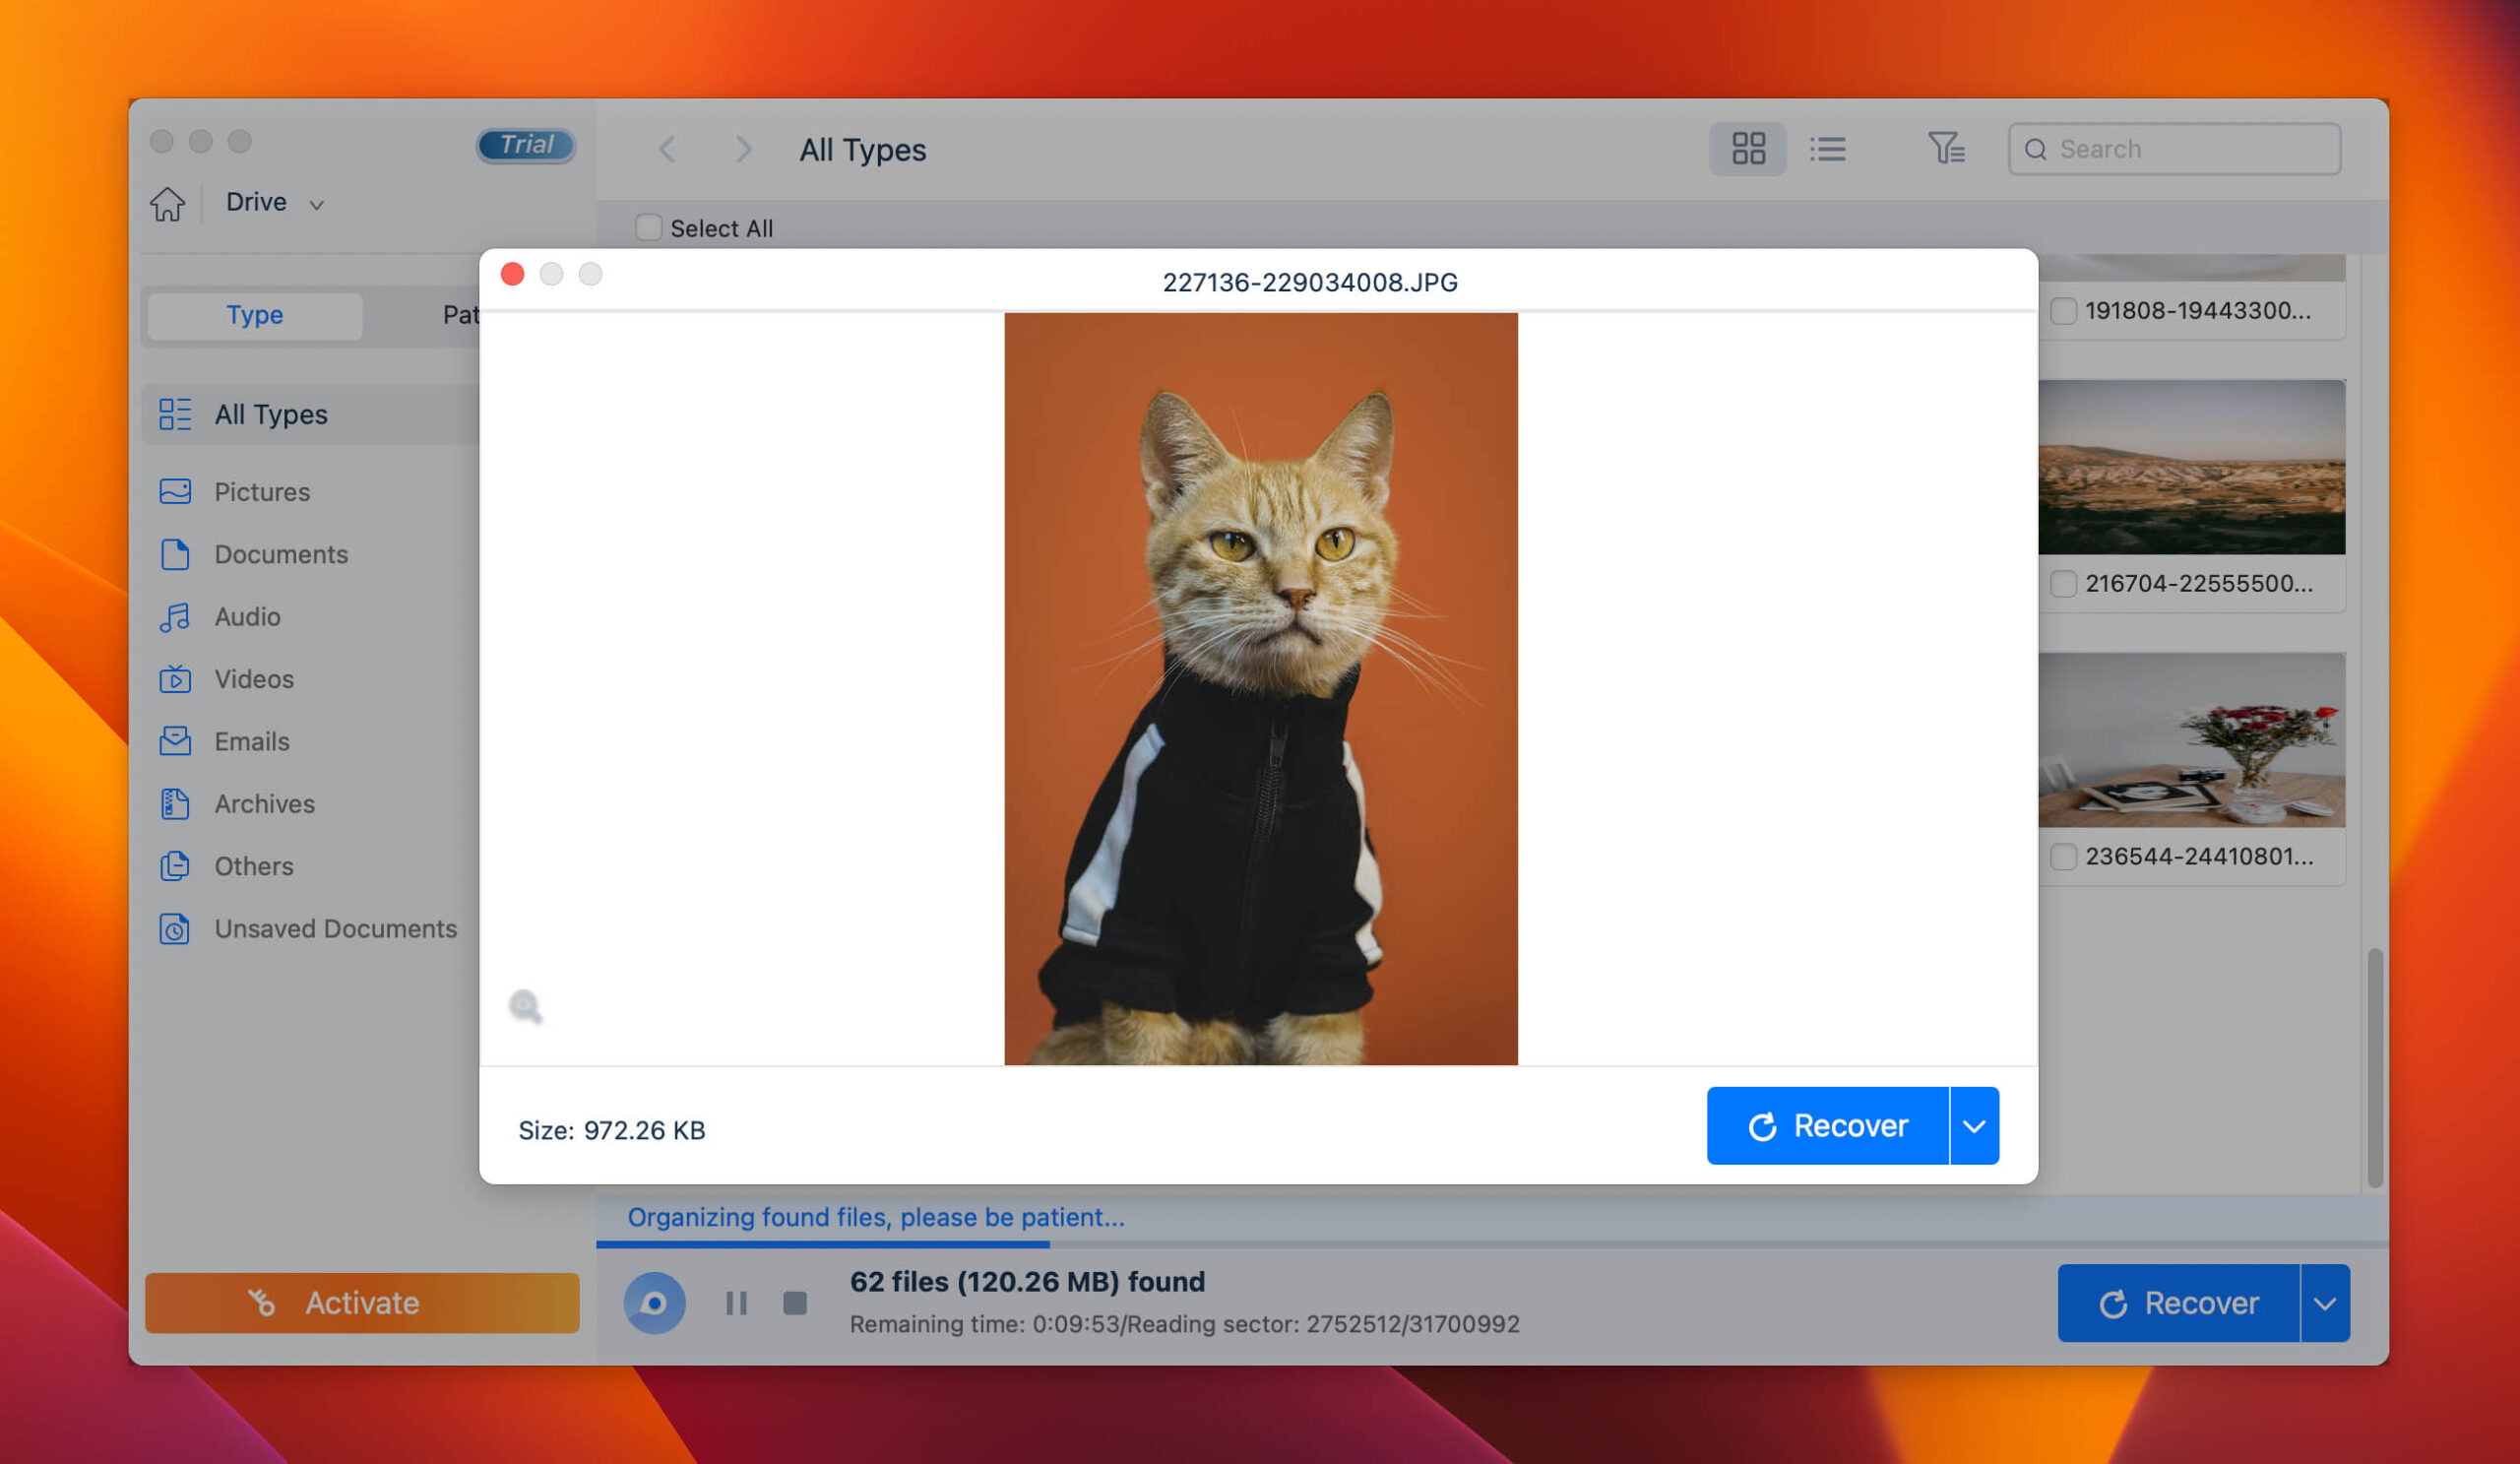
Task: Click the Search input field
Action: click(x=2175, y=149)
